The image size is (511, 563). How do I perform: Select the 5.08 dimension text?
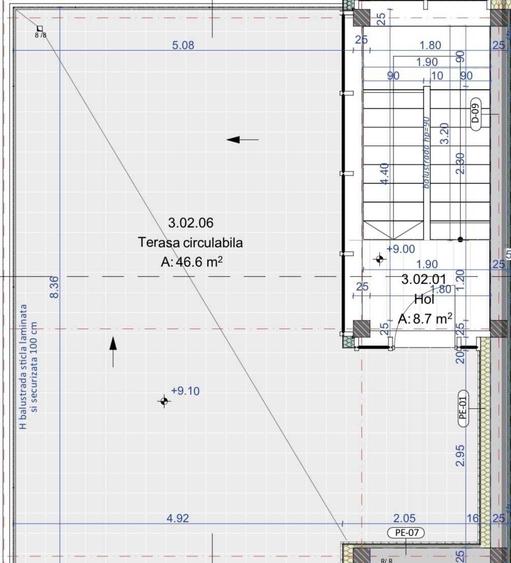[183, 45]
